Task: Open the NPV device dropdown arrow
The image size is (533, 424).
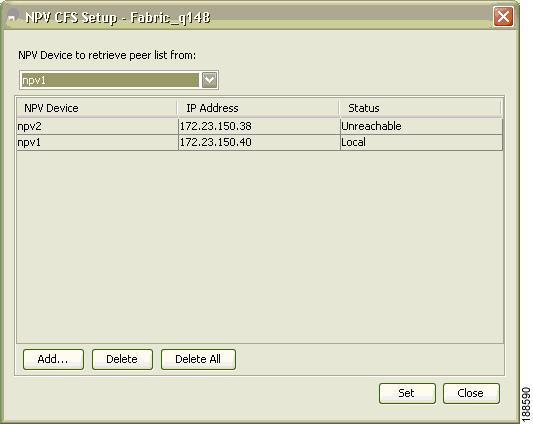Action: click(x=209, y=80)
